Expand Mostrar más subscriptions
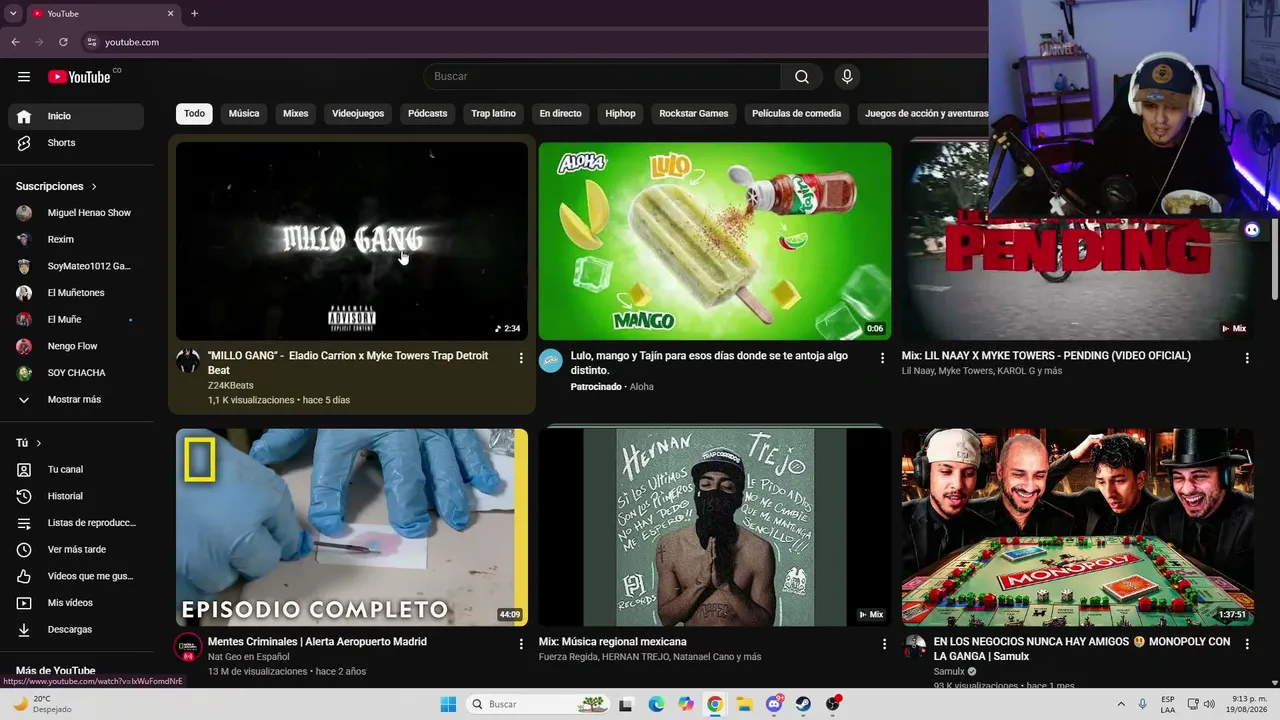 coord(76,400)
